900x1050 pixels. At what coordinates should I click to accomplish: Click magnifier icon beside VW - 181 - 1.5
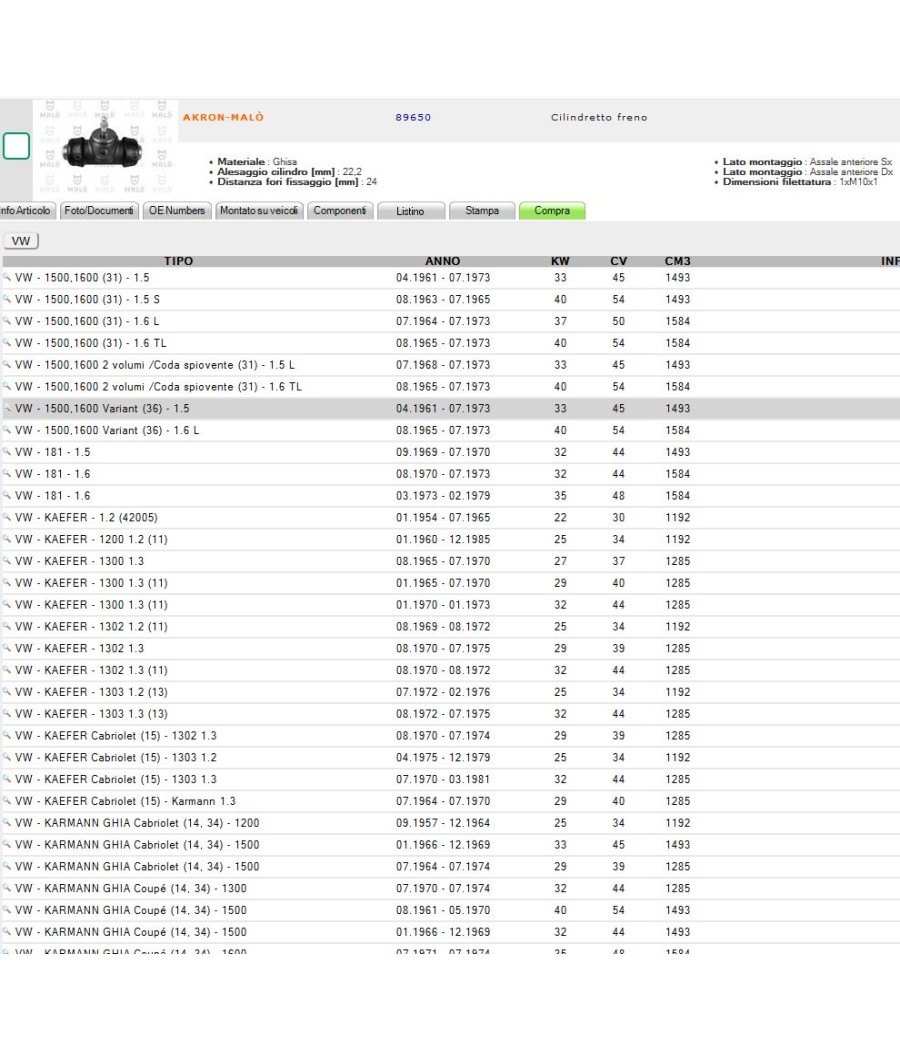pyautogui.click(x=7, y=452)
